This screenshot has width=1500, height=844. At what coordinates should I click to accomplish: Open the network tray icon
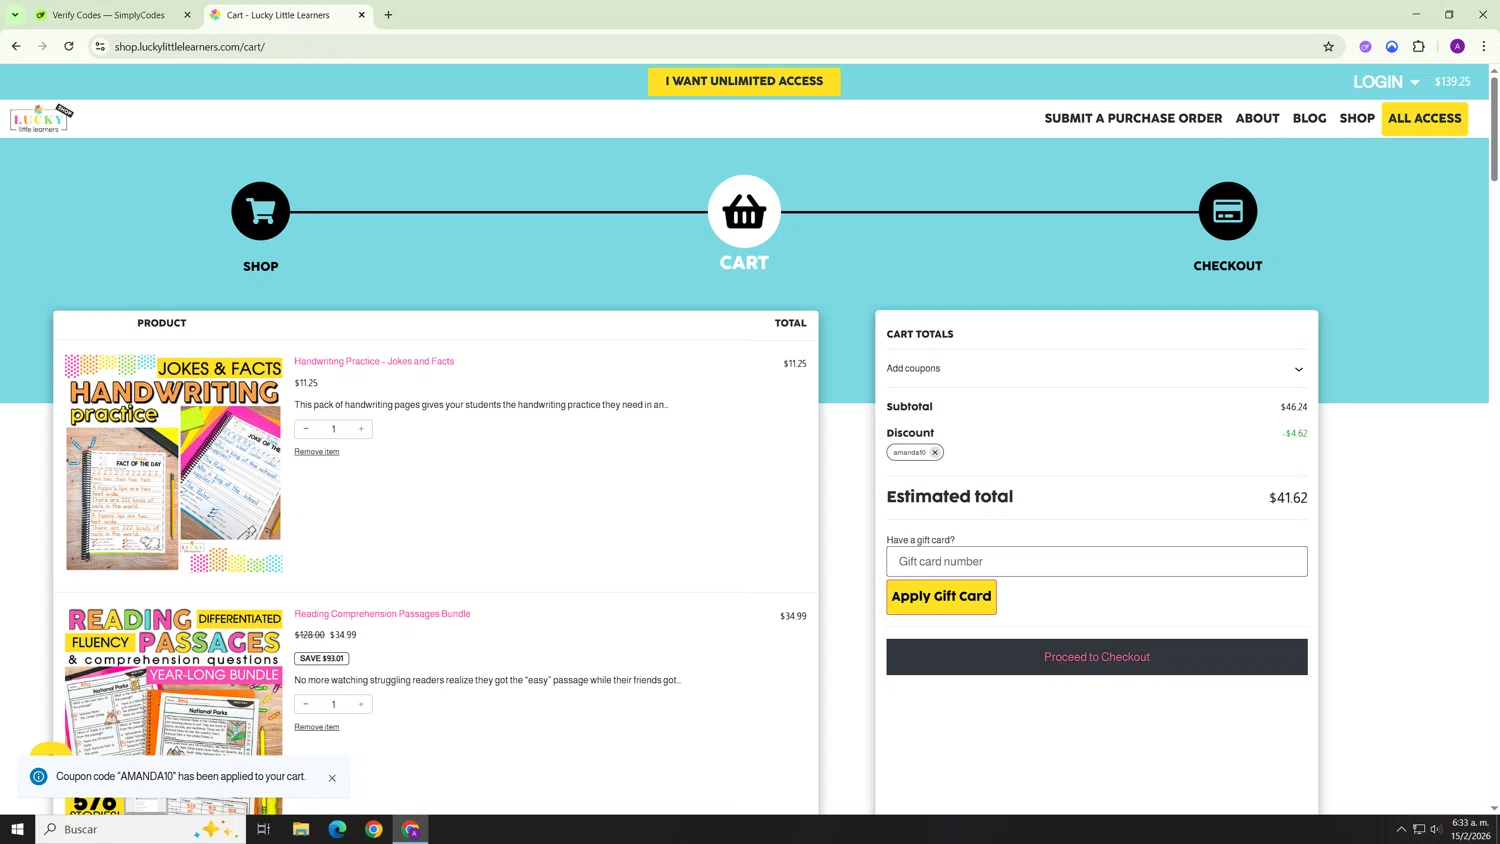coord(1418,829)
